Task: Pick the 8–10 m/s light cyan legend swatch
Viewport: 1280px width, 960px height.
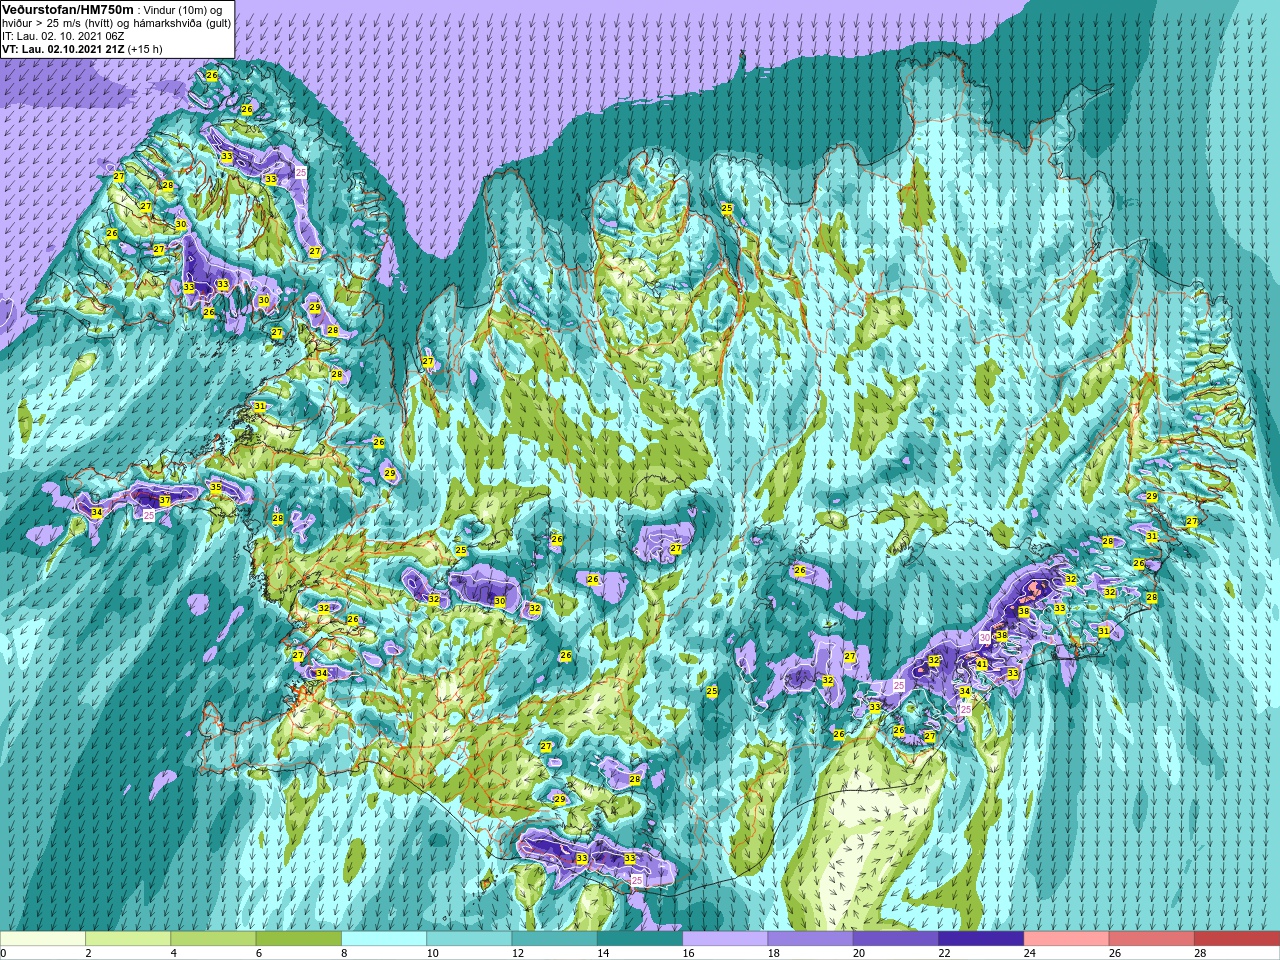Action: point(384,939)
